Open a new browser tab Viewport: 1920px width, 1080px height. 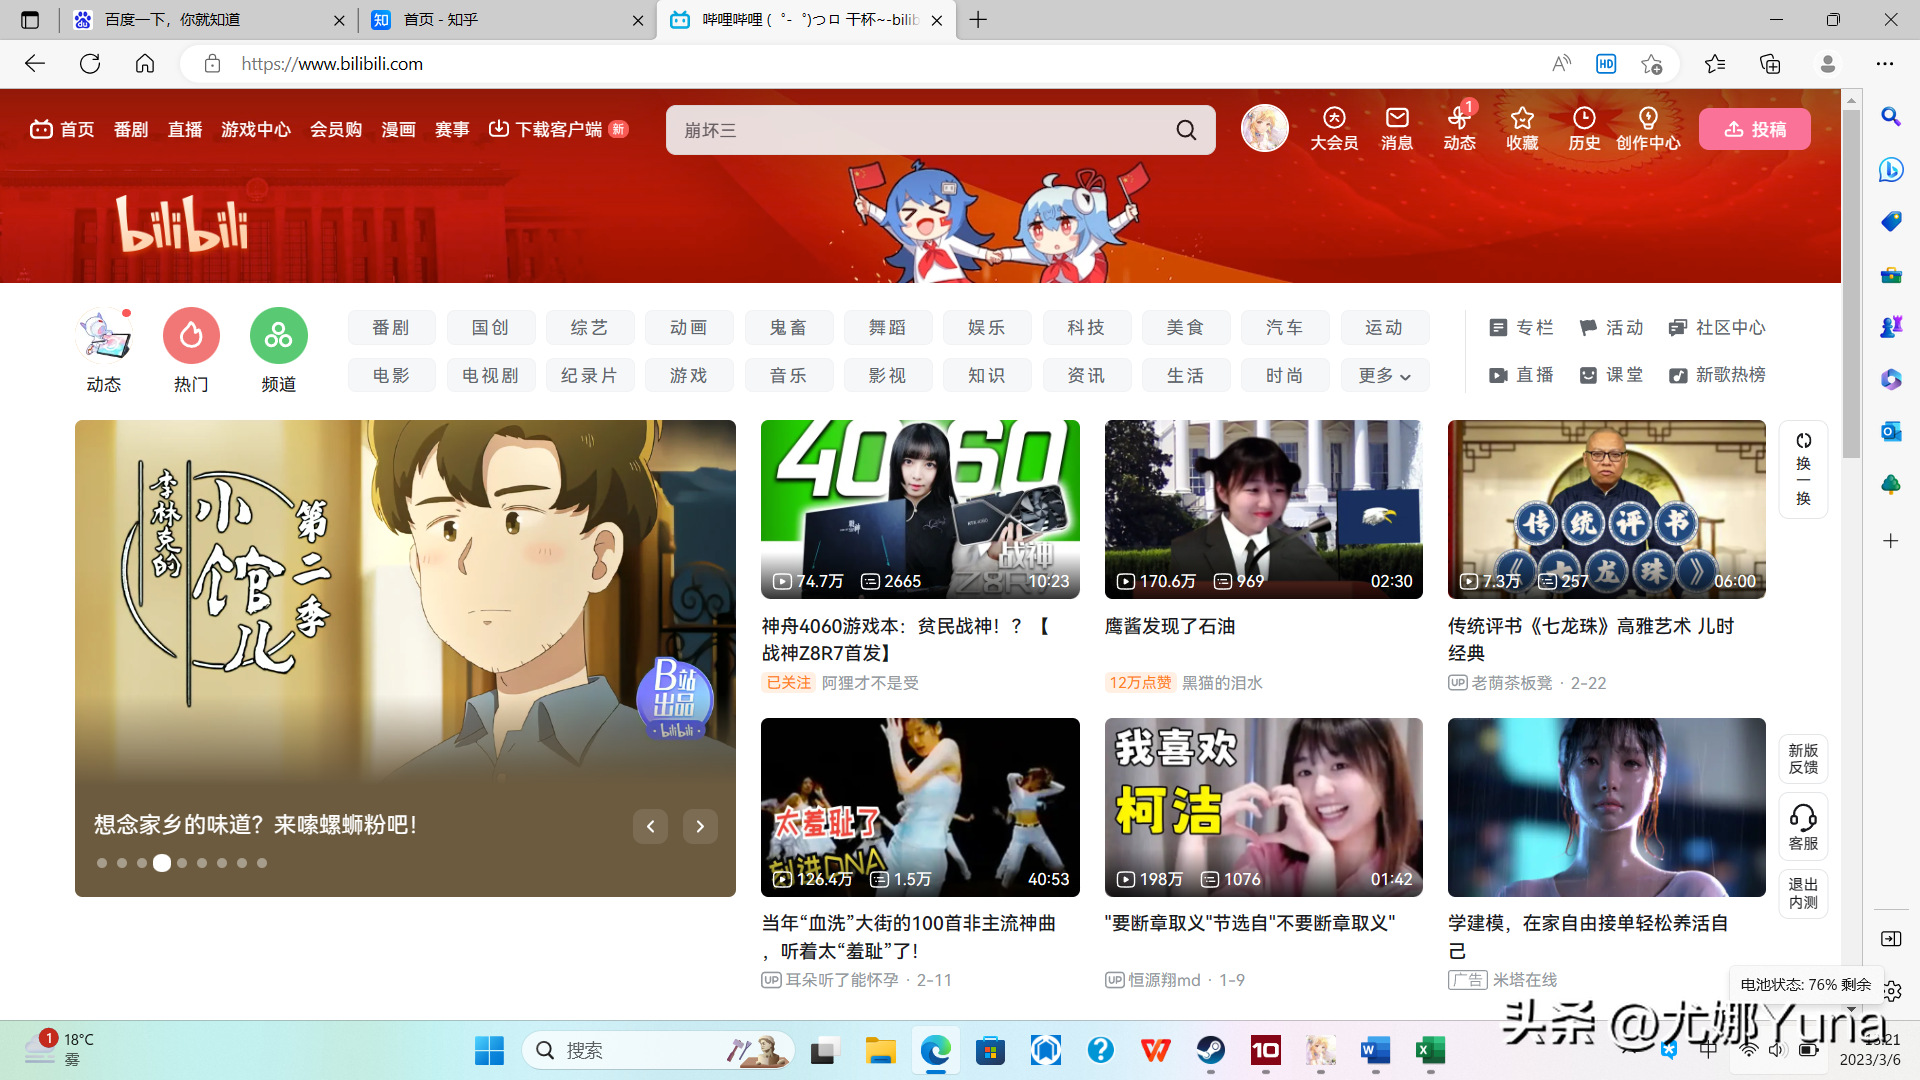tap(978, 20)
